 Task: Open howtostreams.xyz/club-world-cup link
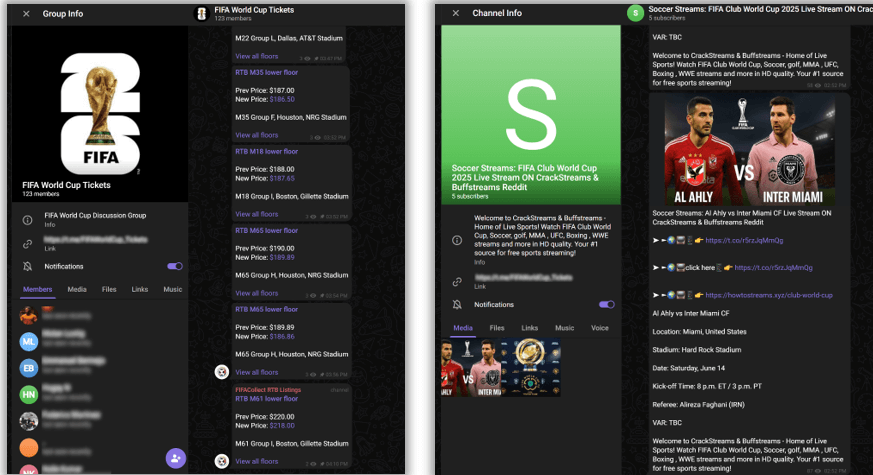tap(768, 295)
